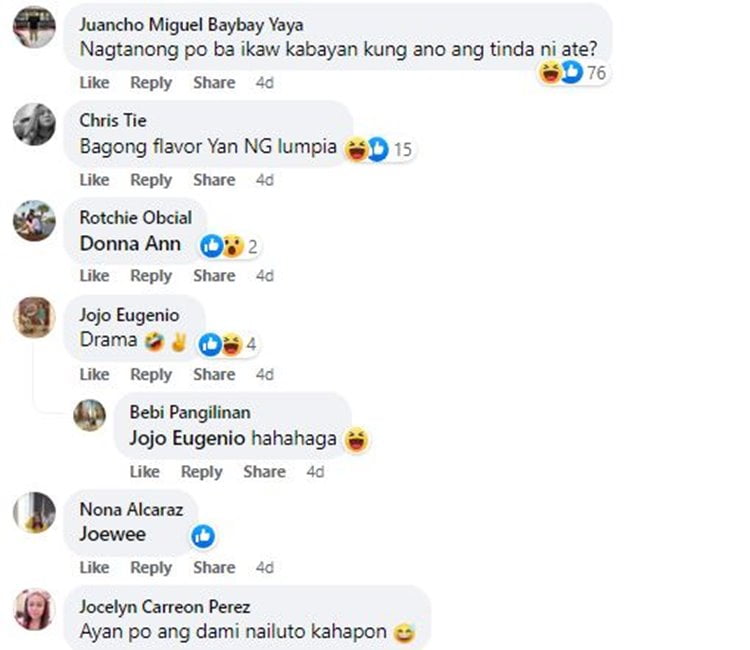Open tagged Joewee profile link
750x650 pixels.
point(112,534)
